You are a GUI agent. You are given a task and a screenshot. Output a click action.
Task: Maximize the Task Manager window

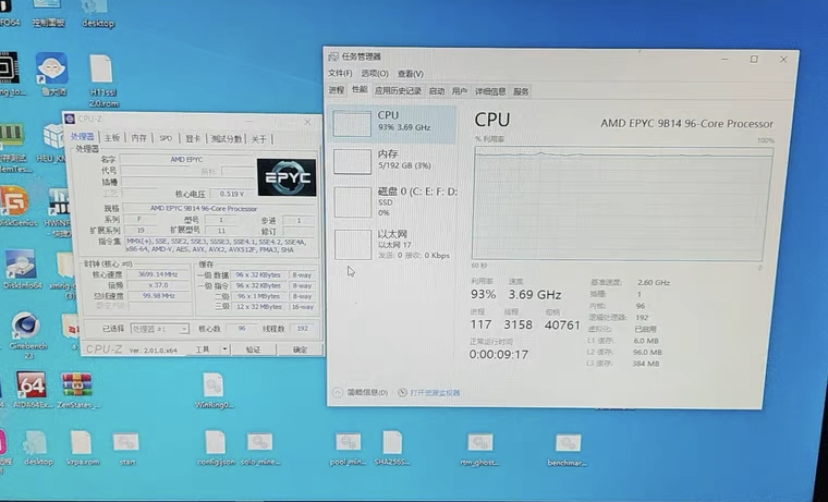(754, 59)
